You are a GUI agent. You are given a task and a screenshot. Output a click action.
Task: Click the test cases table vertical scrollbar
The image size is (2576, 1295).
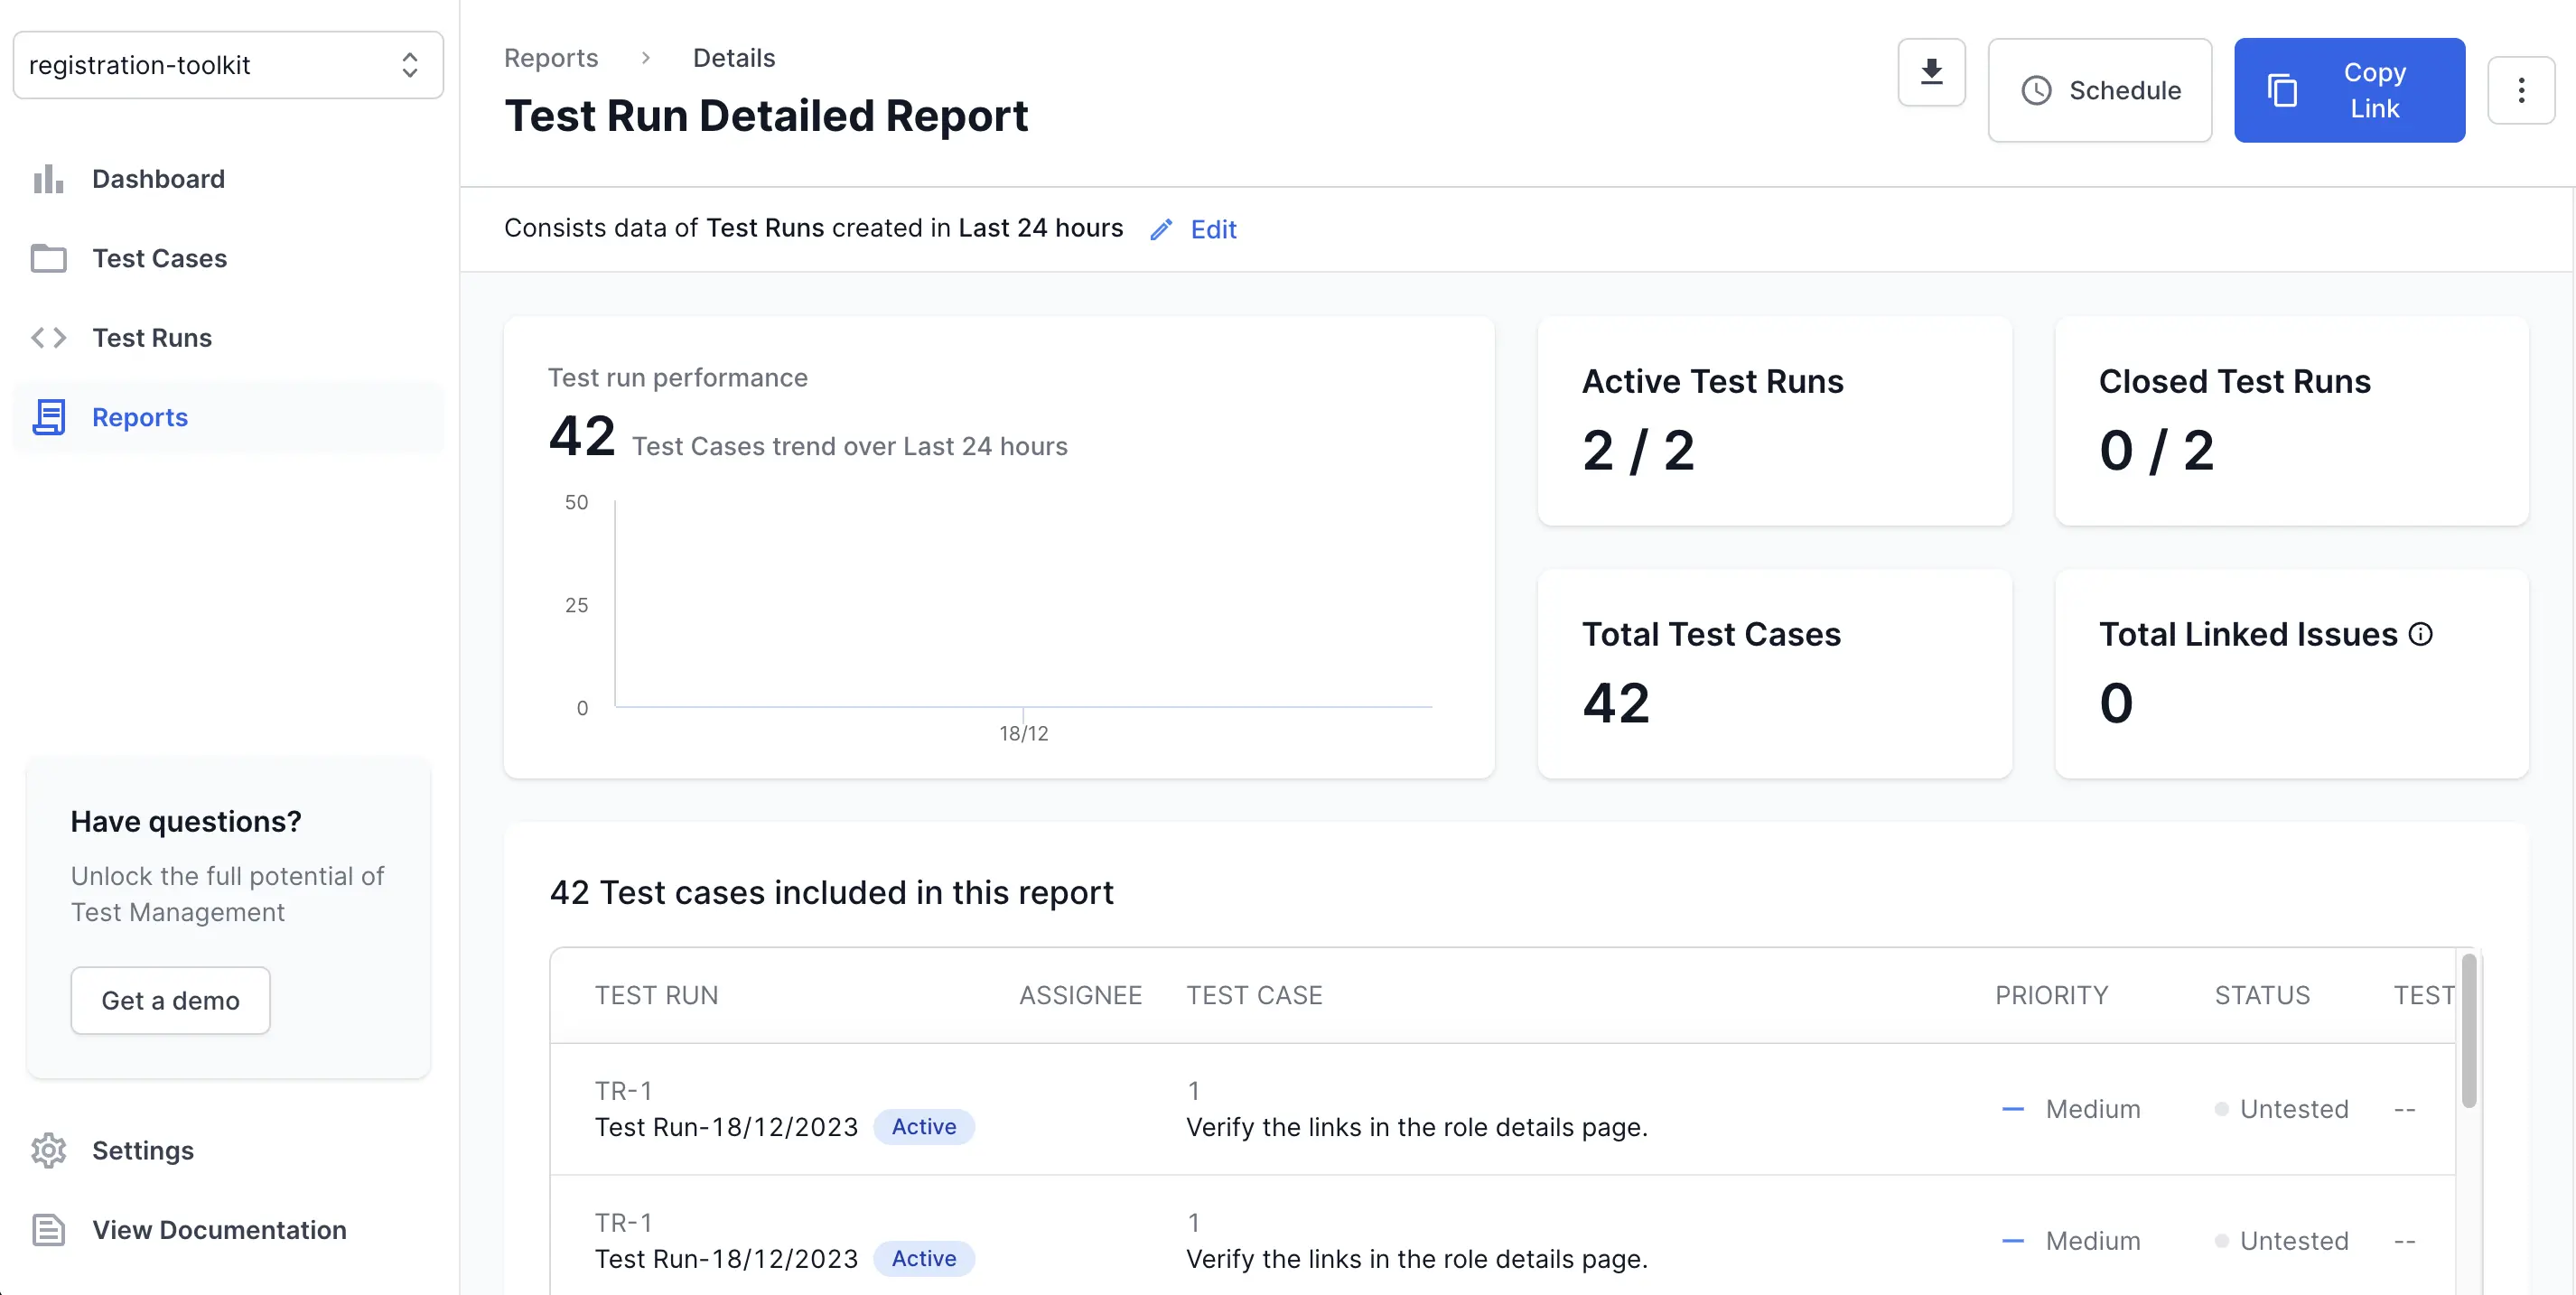pyautogui.click(x=2468, y=1030)
